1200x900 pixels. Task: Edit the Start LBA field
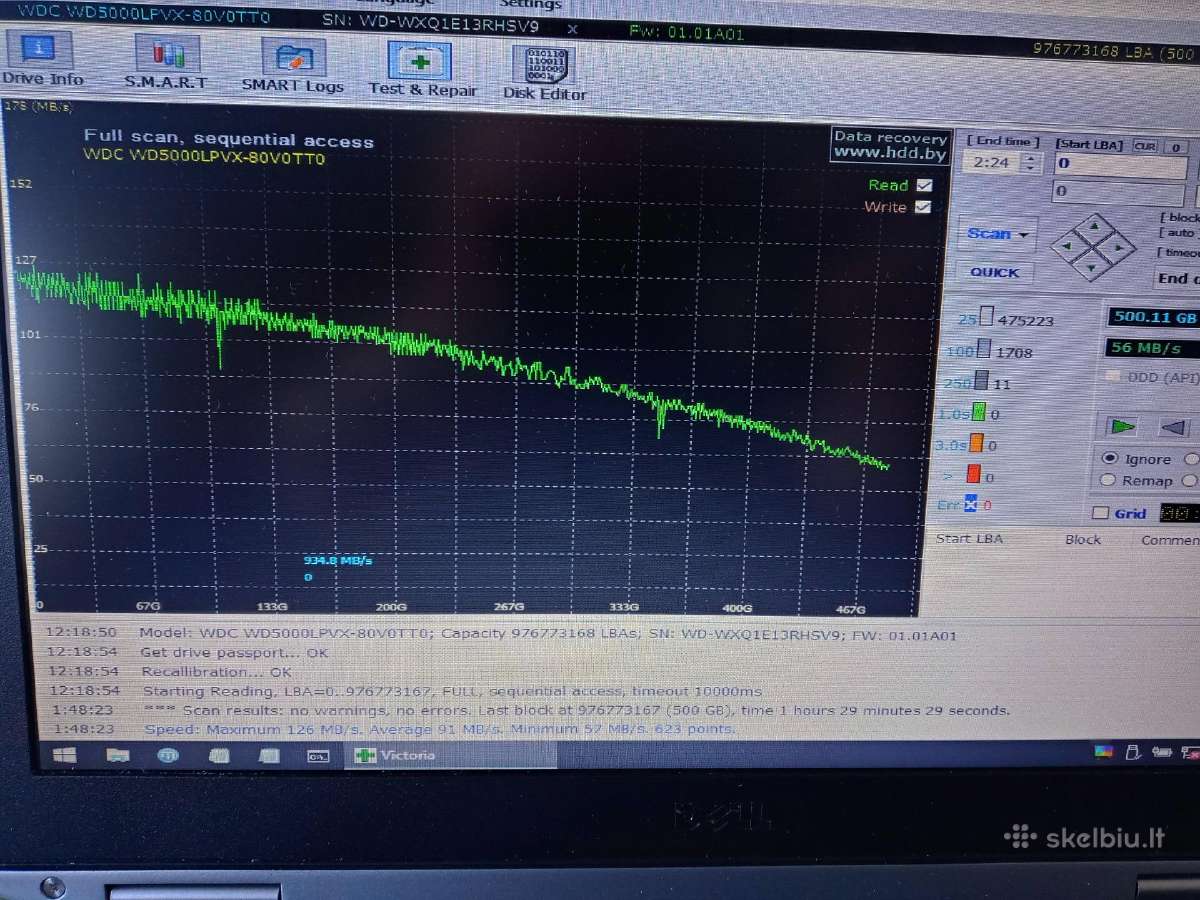pos(1121,164)
